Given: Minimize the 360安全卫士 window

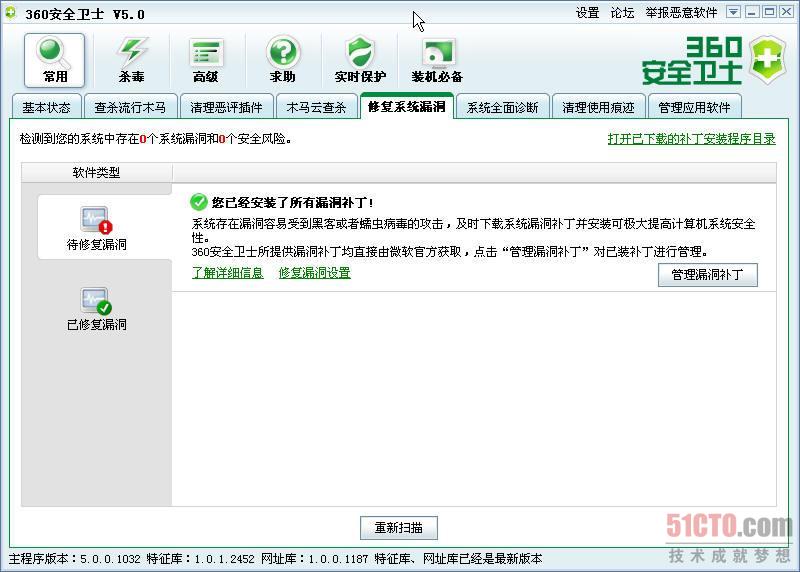Looking at the screenshot, I should click(x=752, y=12).
